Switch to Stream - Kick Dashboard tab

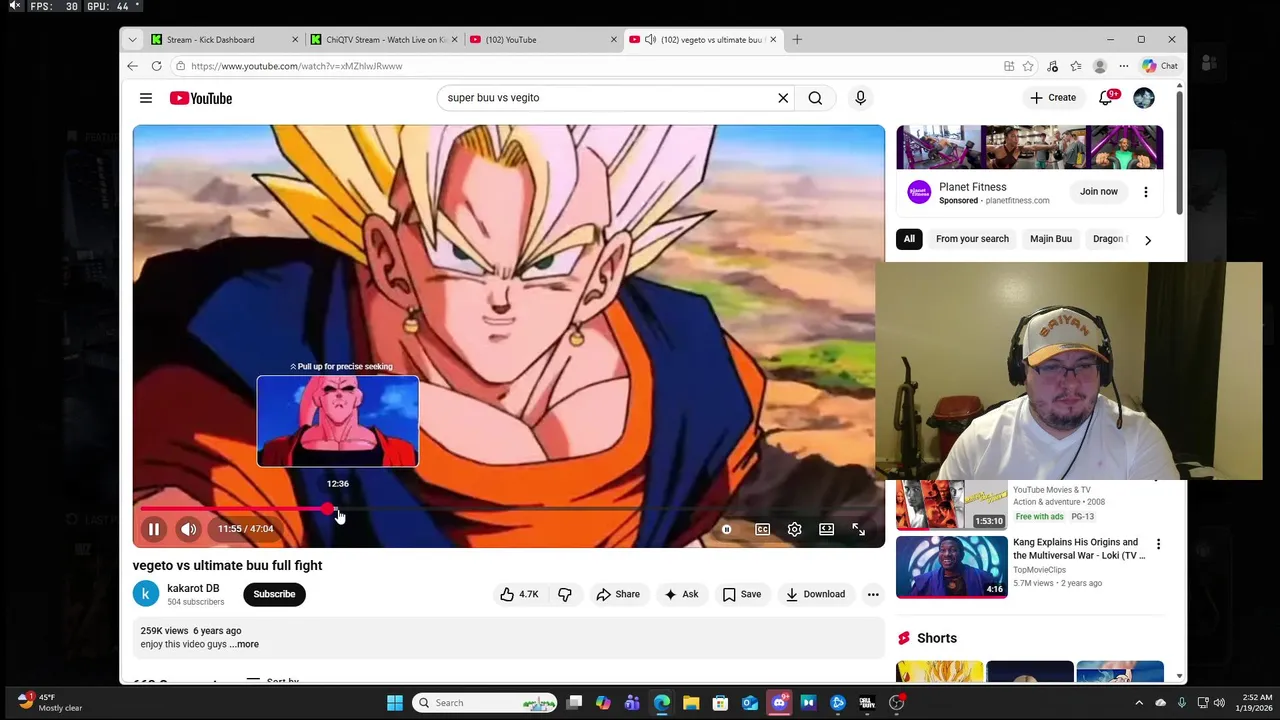225,40
